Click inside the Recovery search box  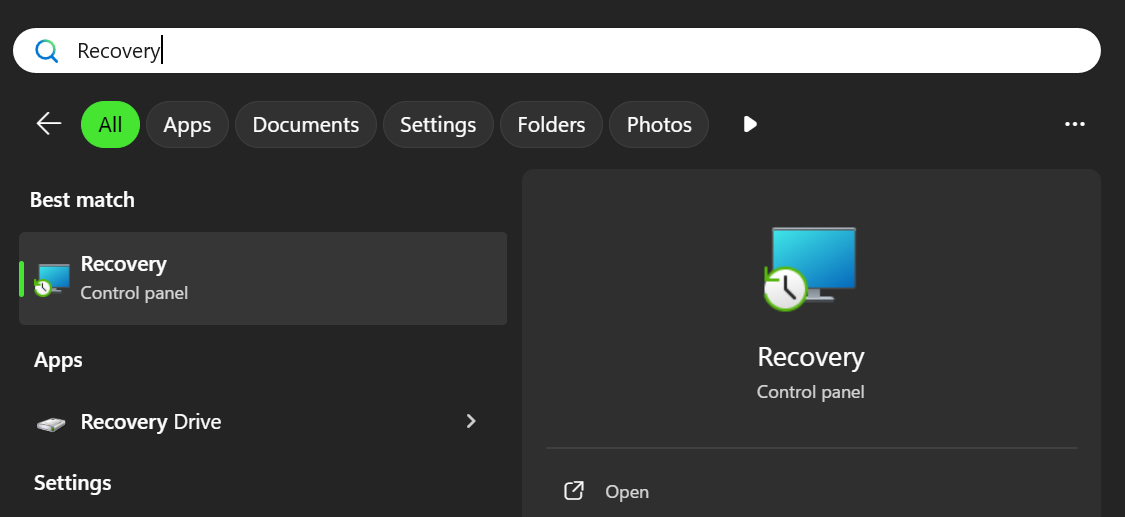click(557, 51)
